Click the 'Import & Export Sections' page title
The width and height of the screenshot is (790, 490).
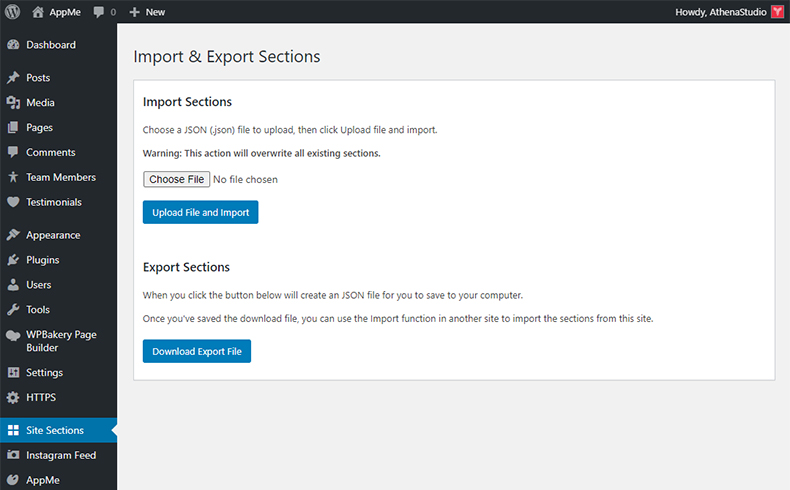pos(227,56)
